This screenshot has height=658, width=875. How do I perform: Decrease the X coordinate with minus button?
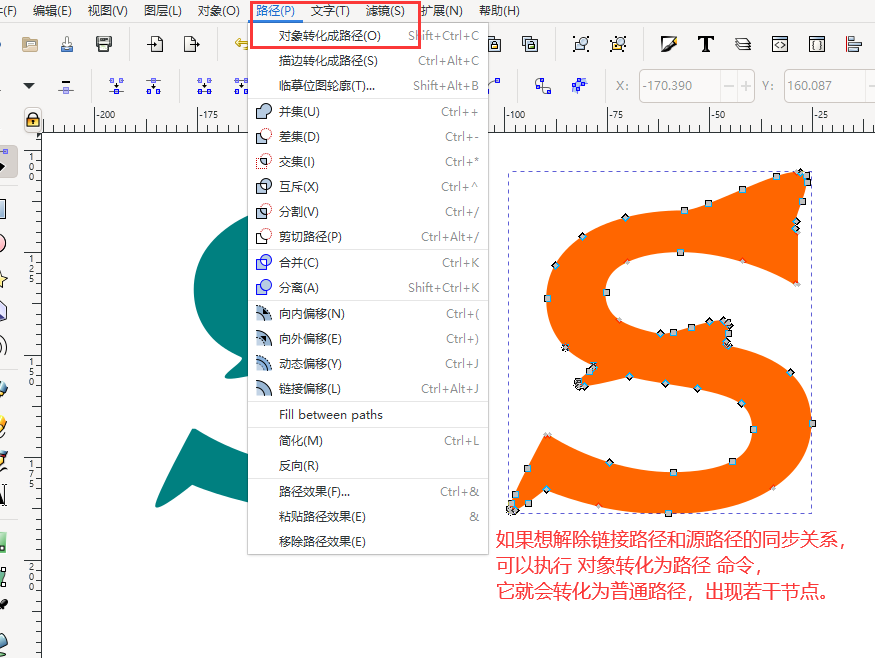(728, 86)
